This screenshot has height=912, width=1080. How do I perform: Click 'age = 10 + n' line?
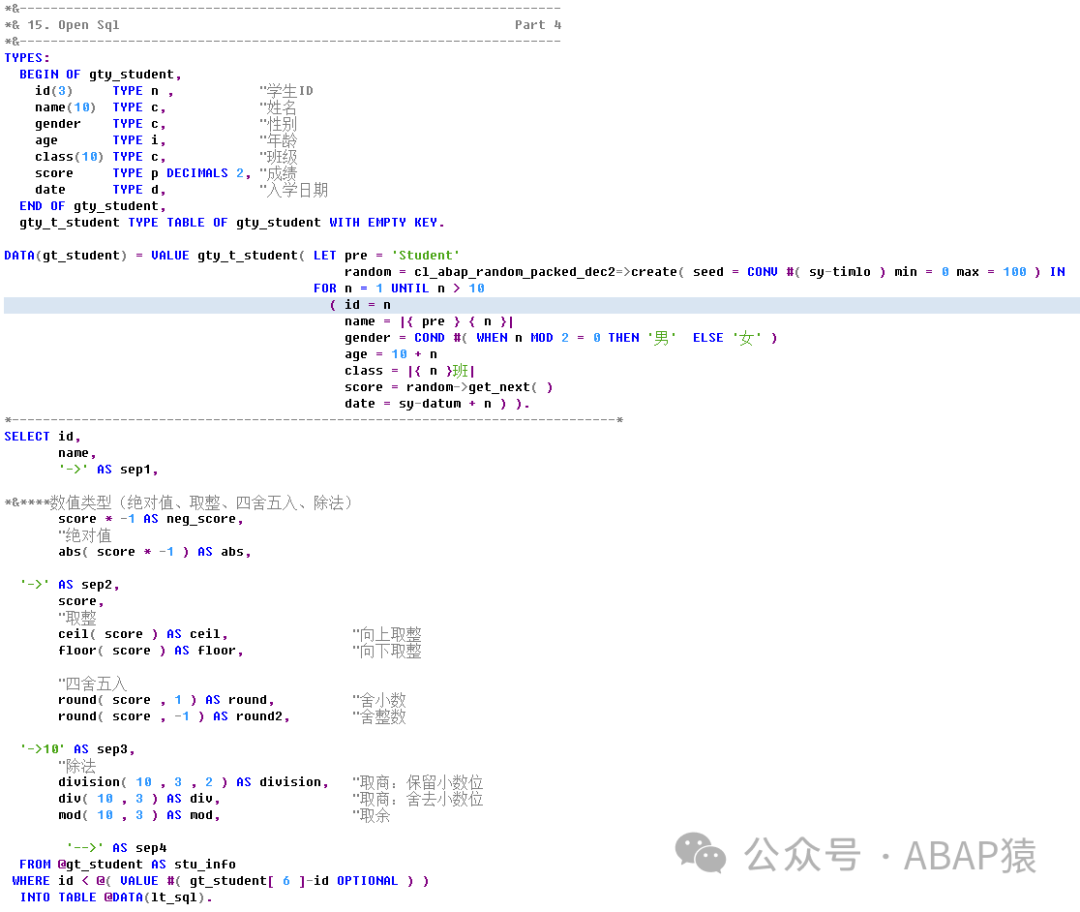point(391,355)
